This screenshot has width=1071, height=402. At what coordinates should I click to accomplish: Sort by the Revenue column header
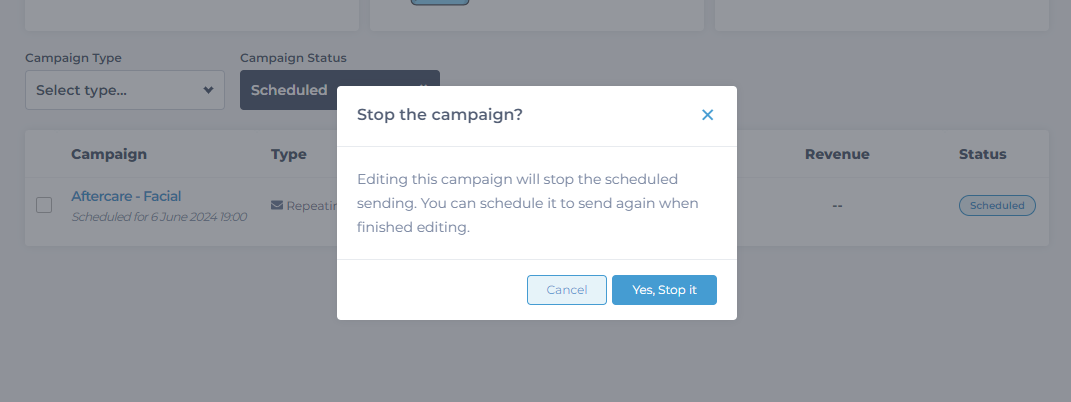[x=837, y=154]
